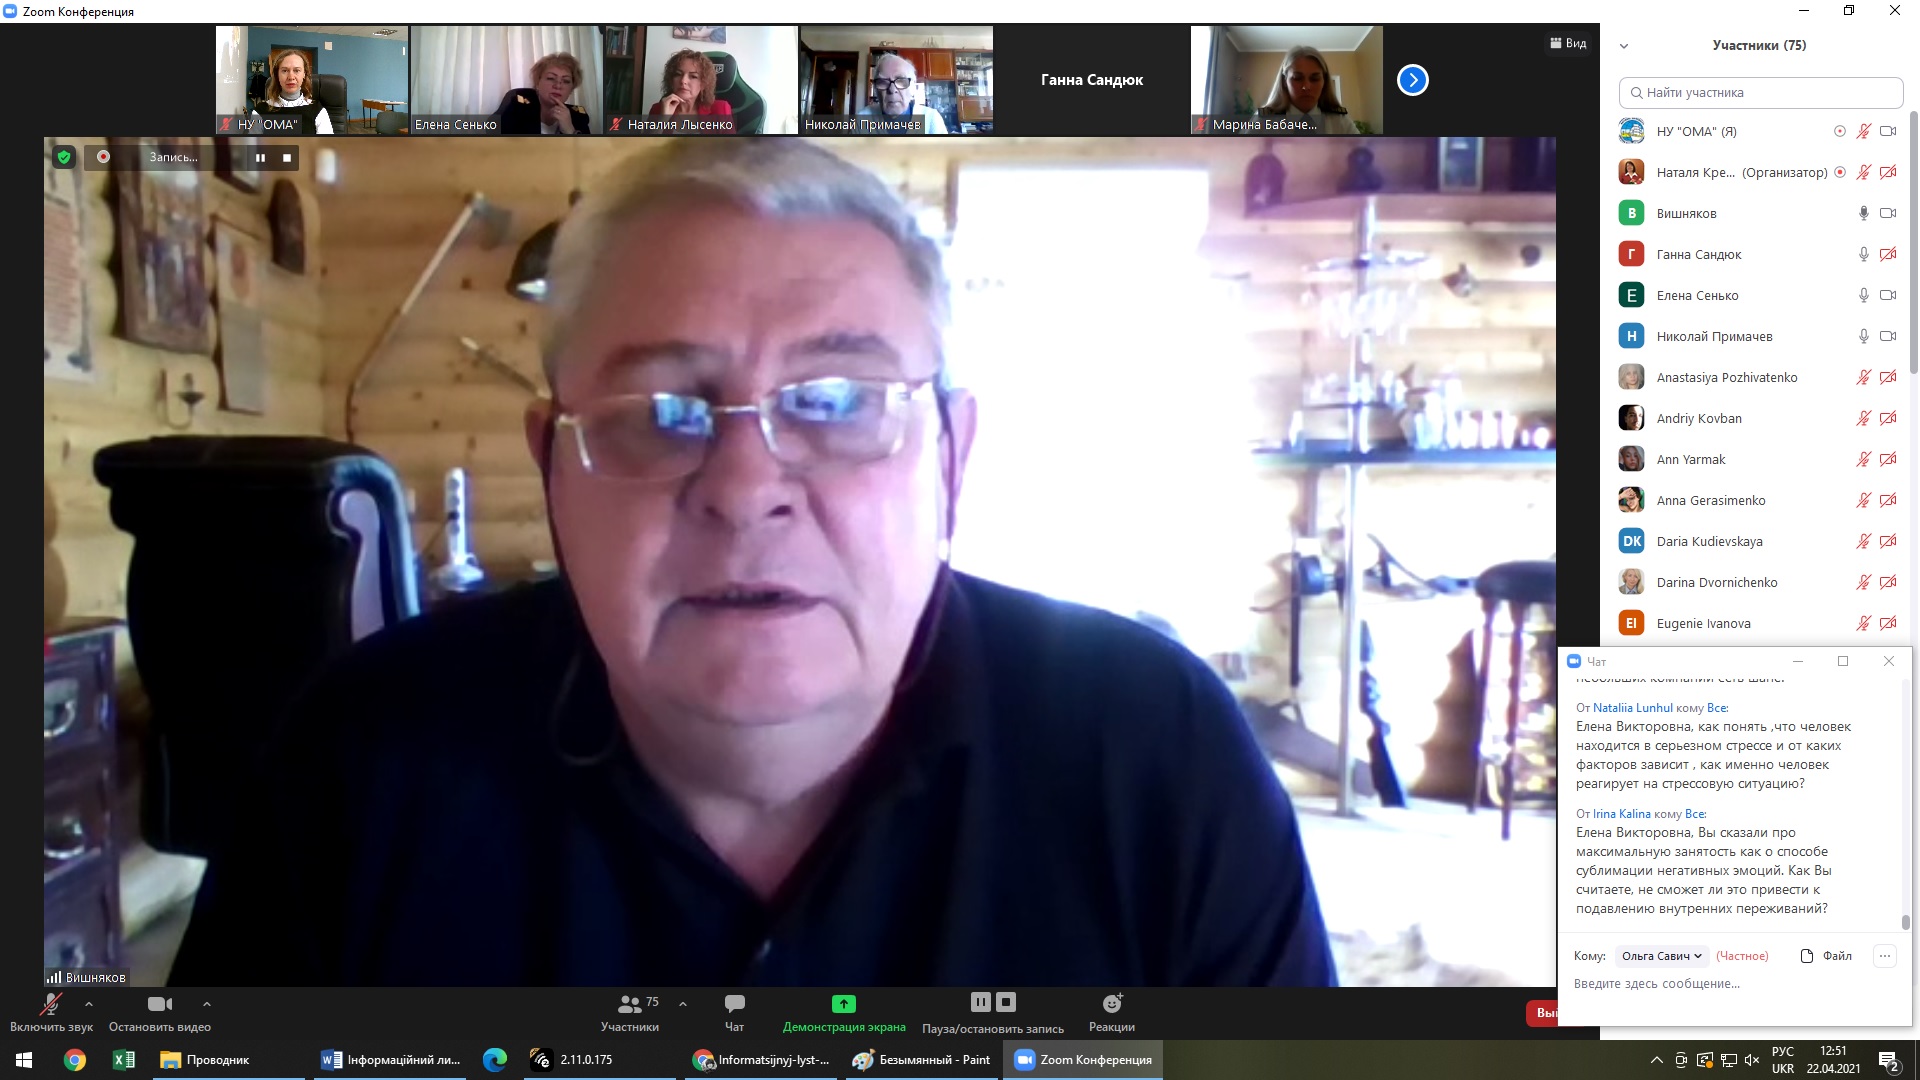
Task: Stop recording from top indicator
Action: [287, 157]
